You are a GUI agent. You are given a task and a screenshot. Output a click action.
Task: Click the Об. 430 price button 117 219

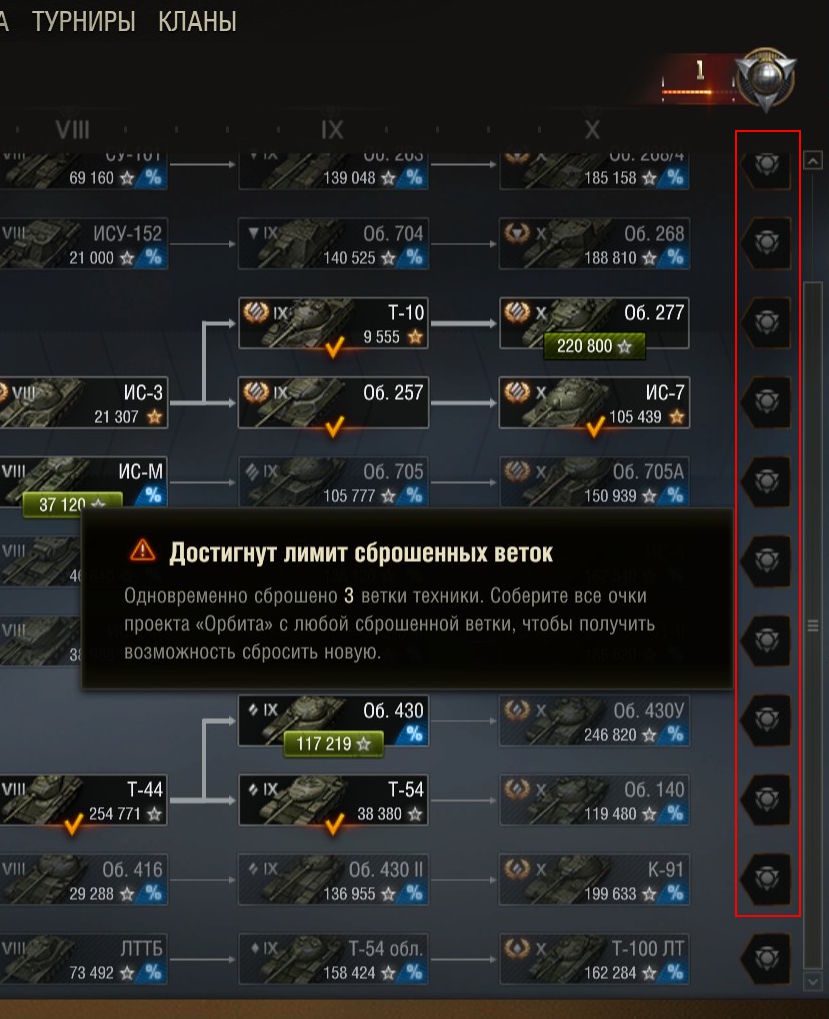333,743
